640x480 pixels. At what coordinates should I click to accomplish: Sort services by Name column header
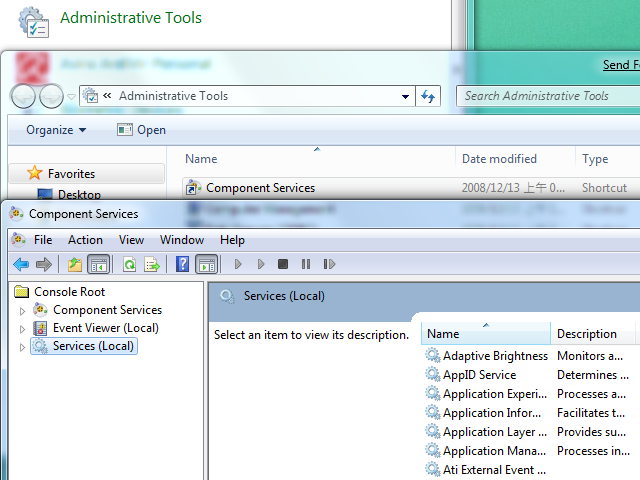pyautogui.click(x=486, y=333)
